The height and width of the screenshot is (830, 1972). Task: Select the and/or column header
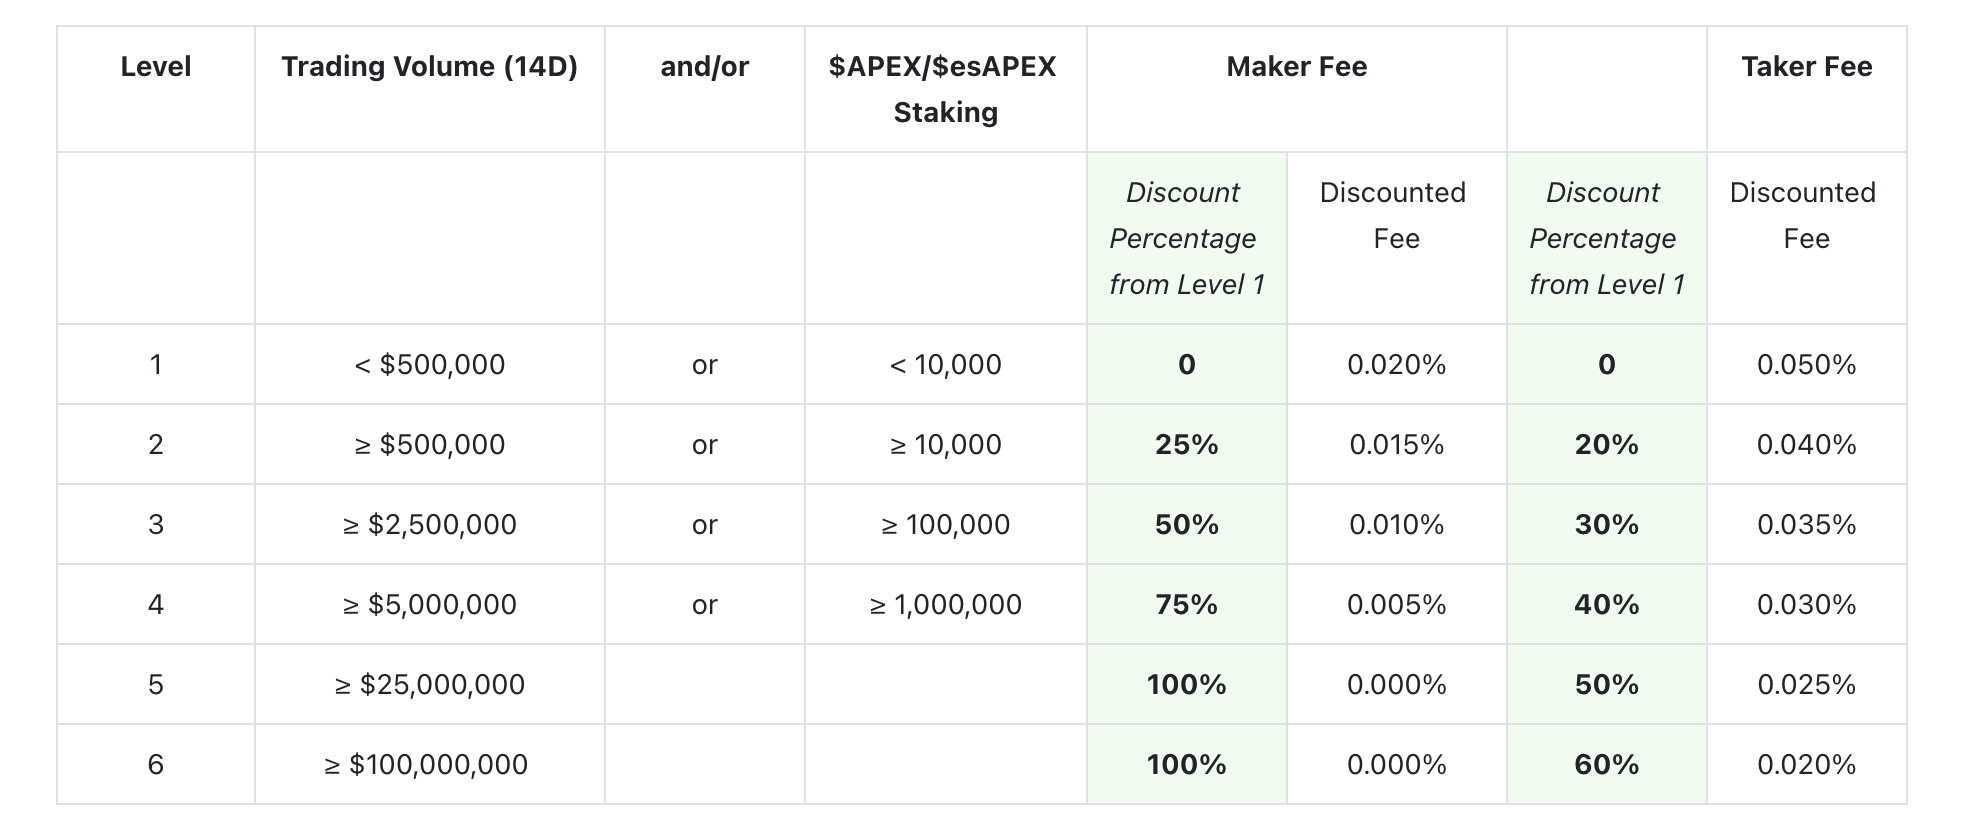[x=704, y=67]
